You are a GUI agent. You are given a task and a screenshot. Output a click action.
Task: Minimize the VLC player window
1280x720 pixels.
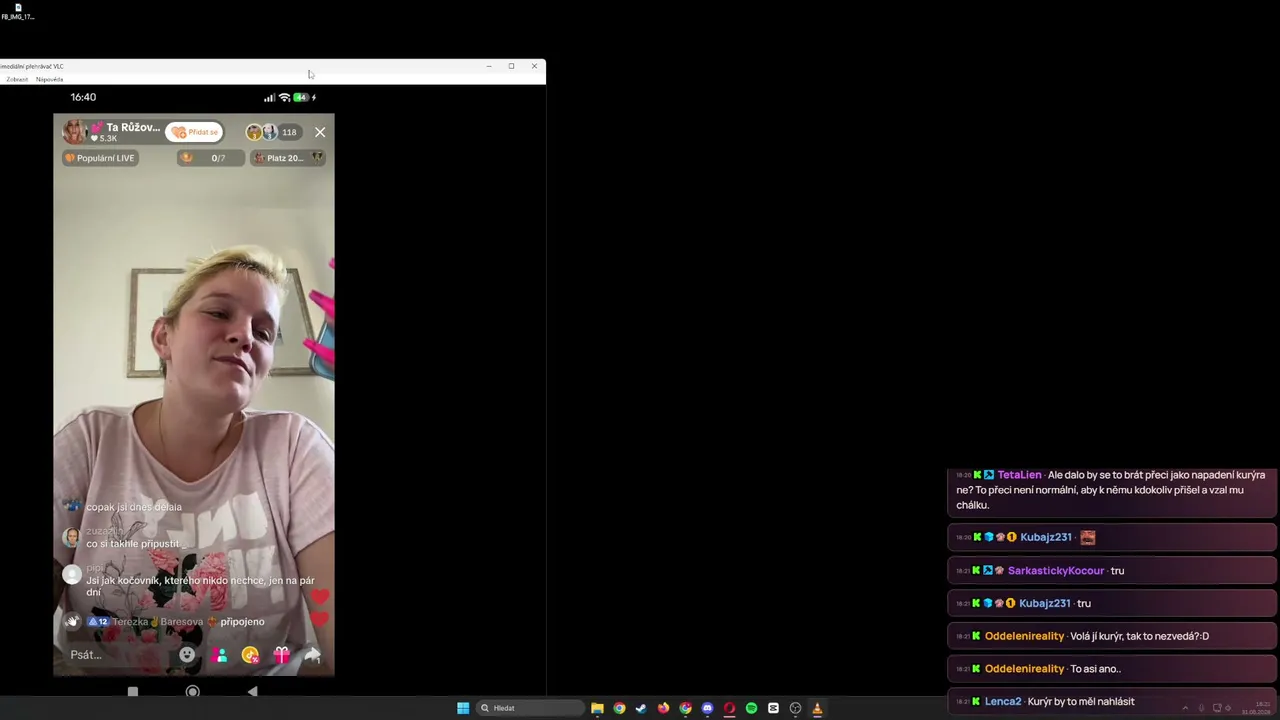point(489,66)
